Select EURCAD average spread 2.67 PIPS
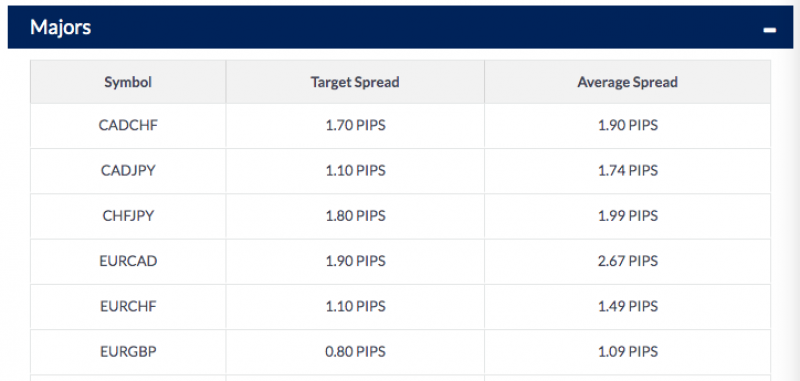The image size is (800, 381). click(628, 261)
